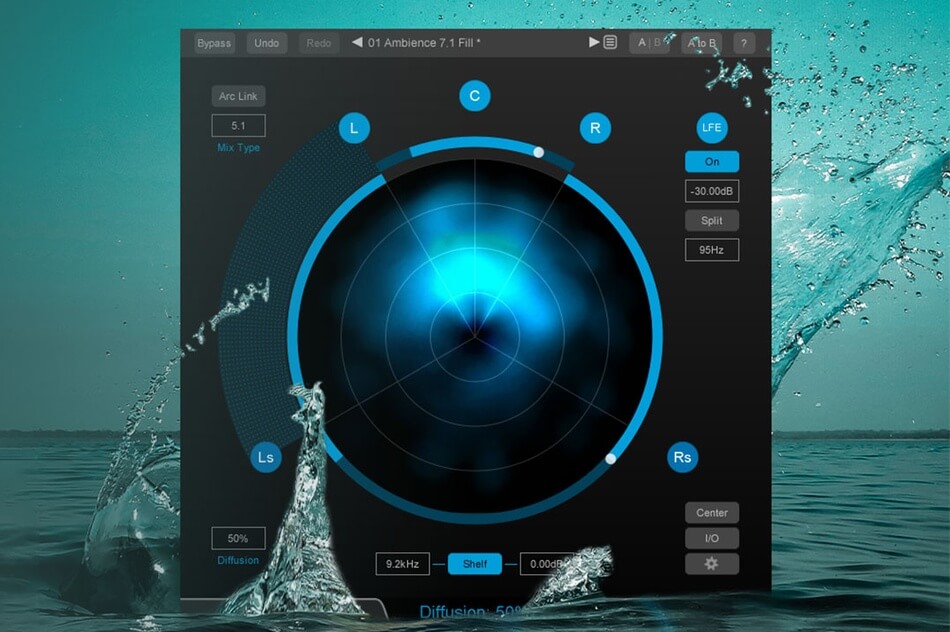Screen dimensions: 950x632
Task: Toggle the Bypass button
Action: point(214,43)
